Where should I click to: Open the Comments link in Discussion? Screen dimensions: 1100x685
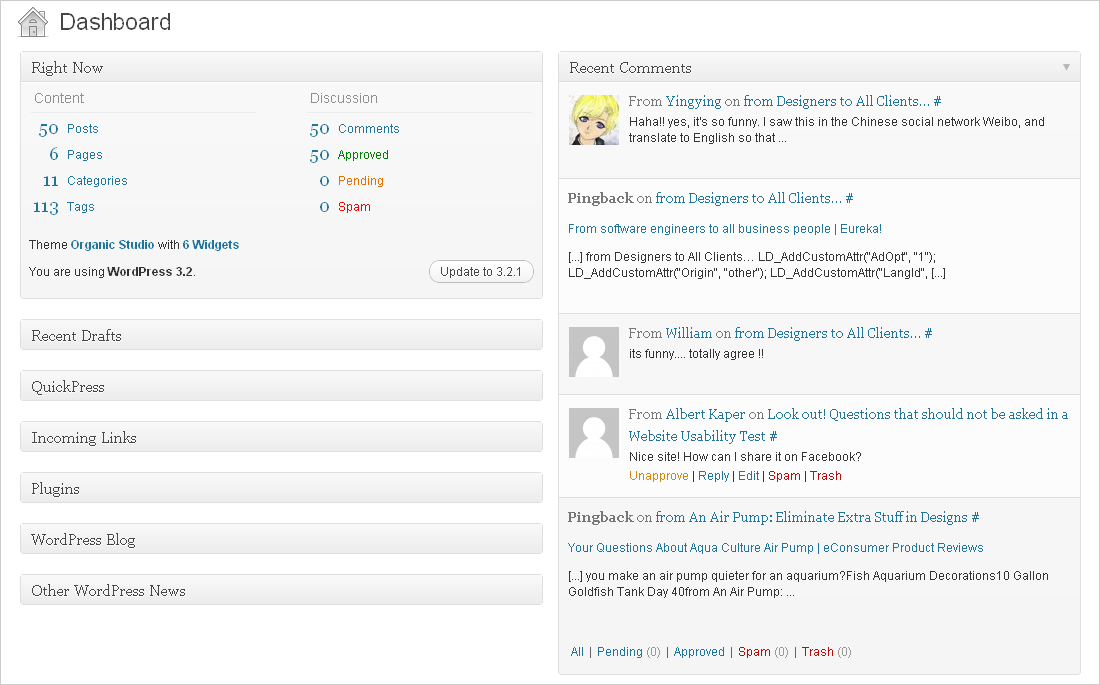coord(368,128)
